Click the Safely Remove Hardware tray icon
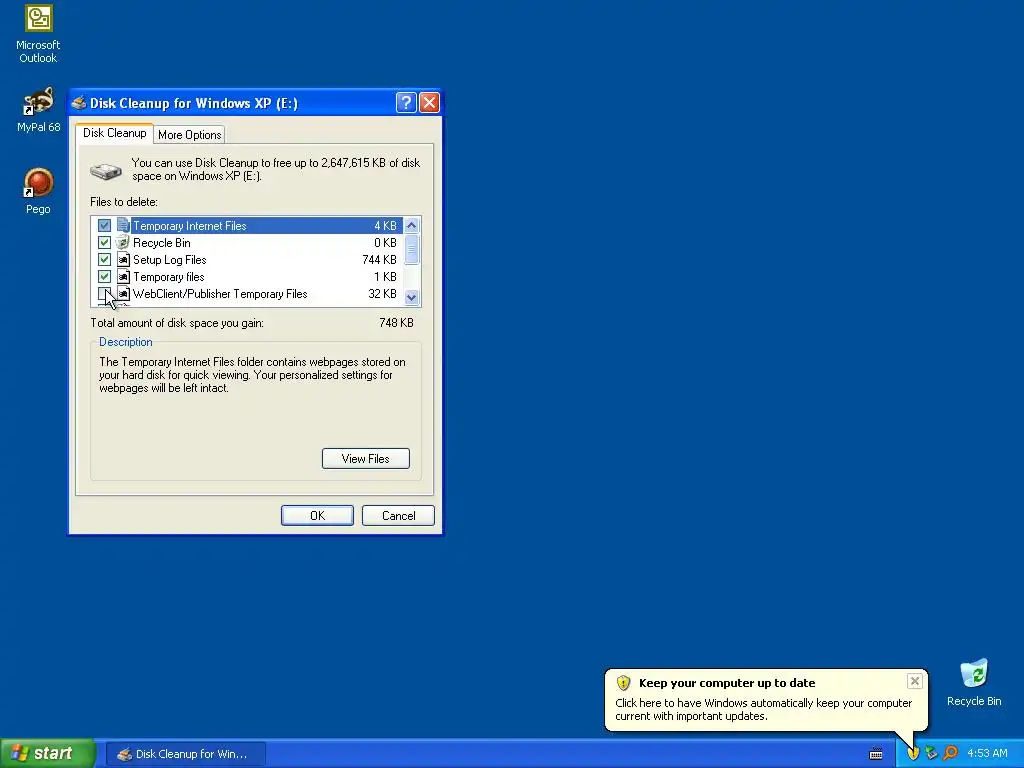 931,753
